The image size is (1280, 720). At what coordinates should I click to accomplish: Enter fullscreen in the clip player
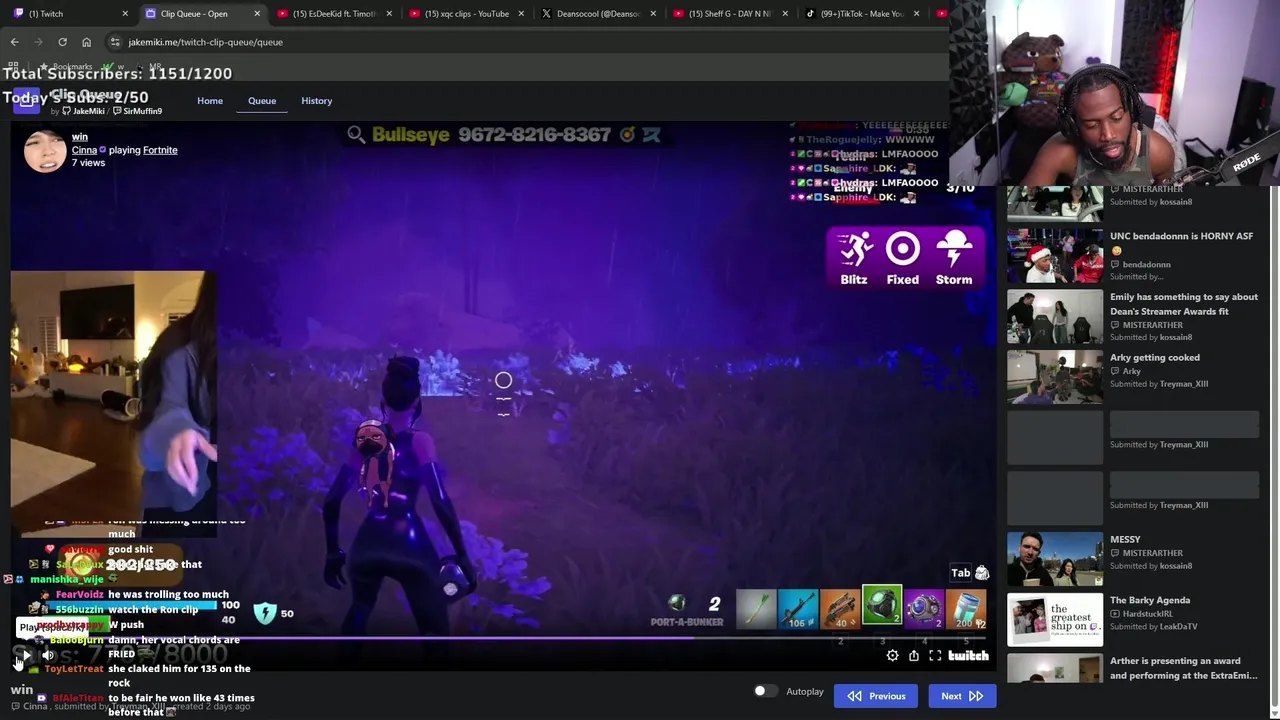point(935,656)
